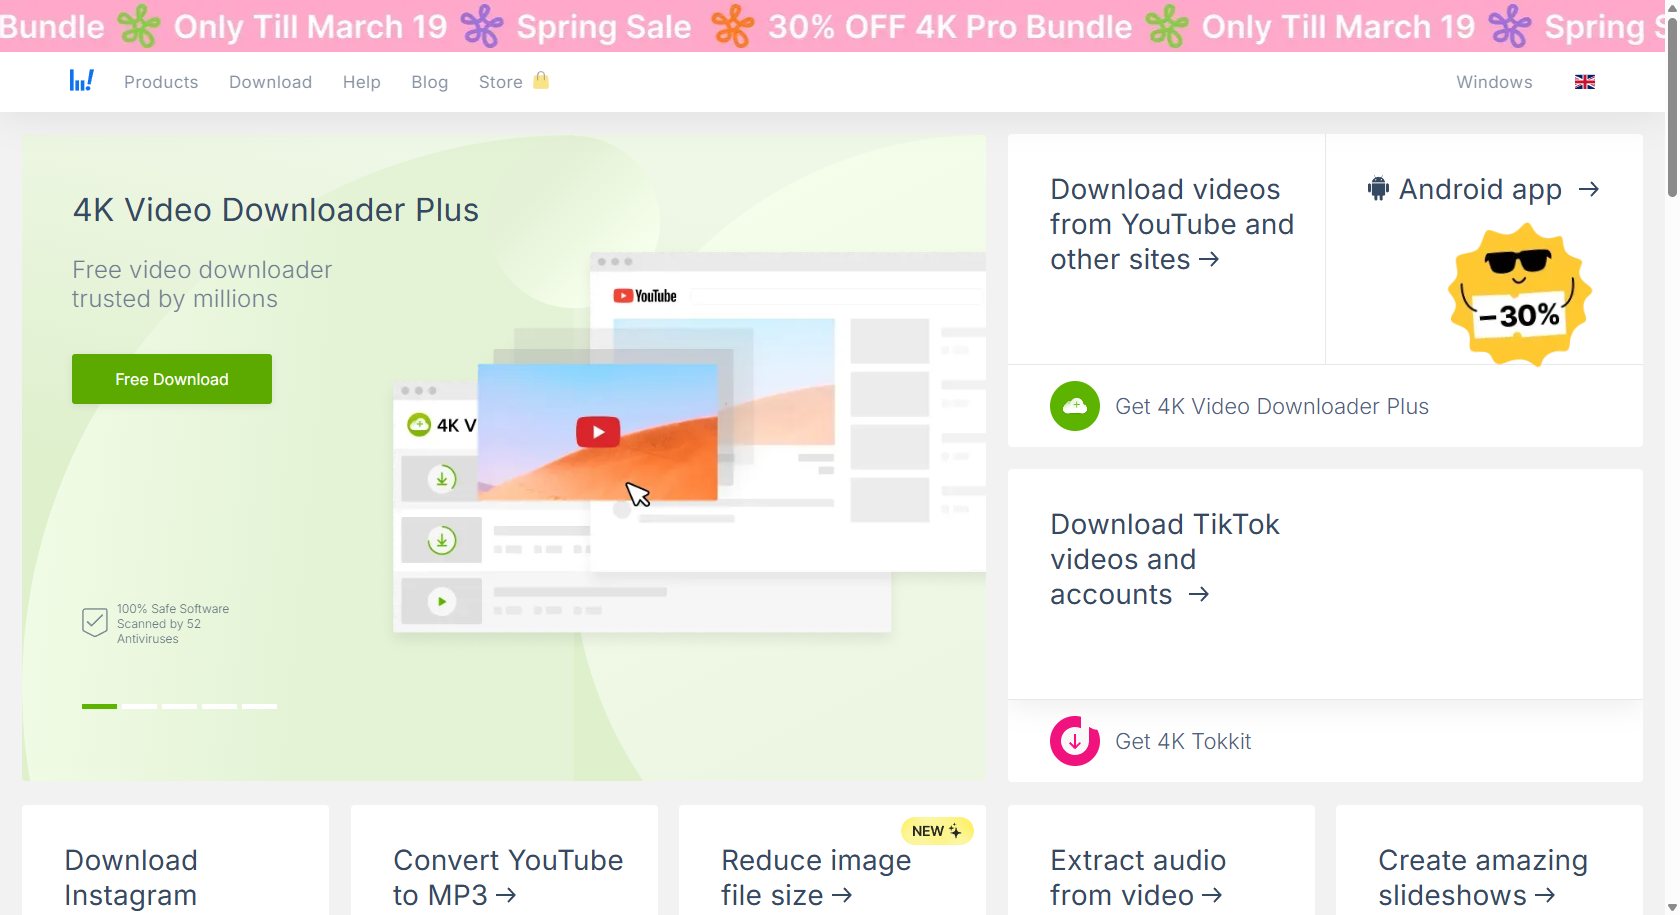Click the page vertical scrollbar
1680x915 pixels.
(1672, 457)
